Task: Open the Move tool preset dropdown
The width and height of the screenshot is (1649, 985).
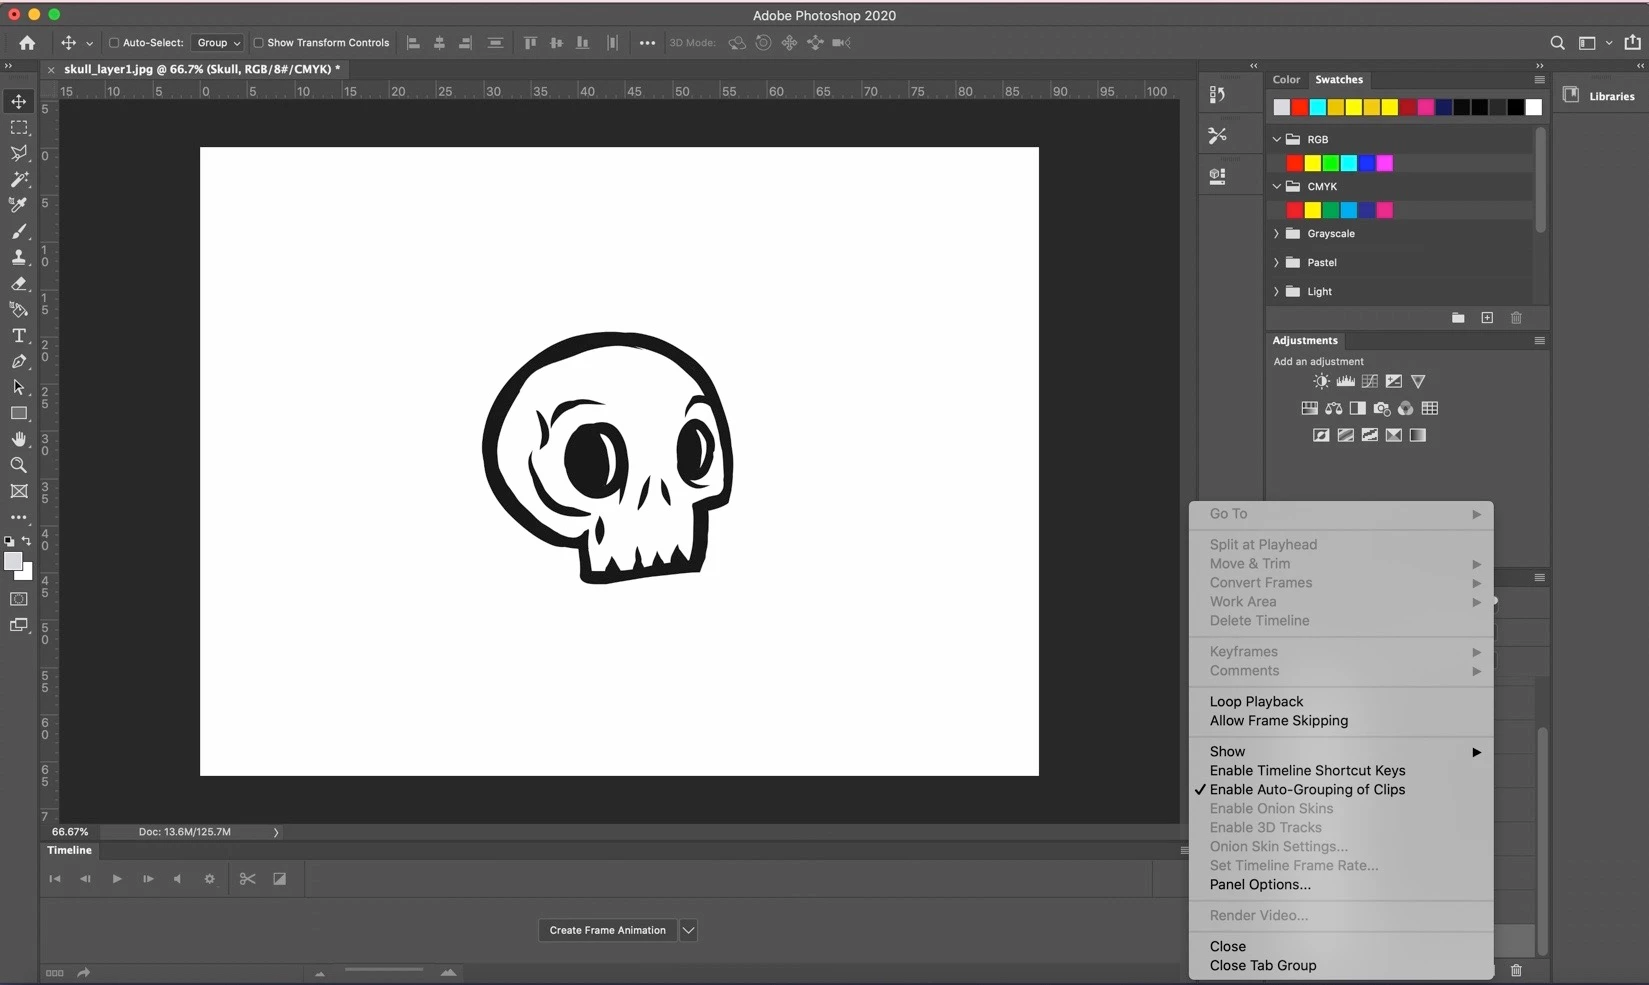Action: [x=89, y=43]
